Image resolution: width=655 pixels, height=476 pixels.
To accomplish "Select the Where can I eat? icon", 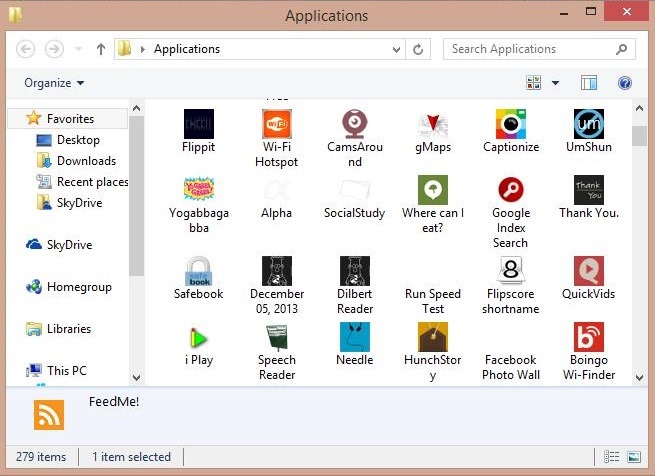I will click(x=433, y=190).
